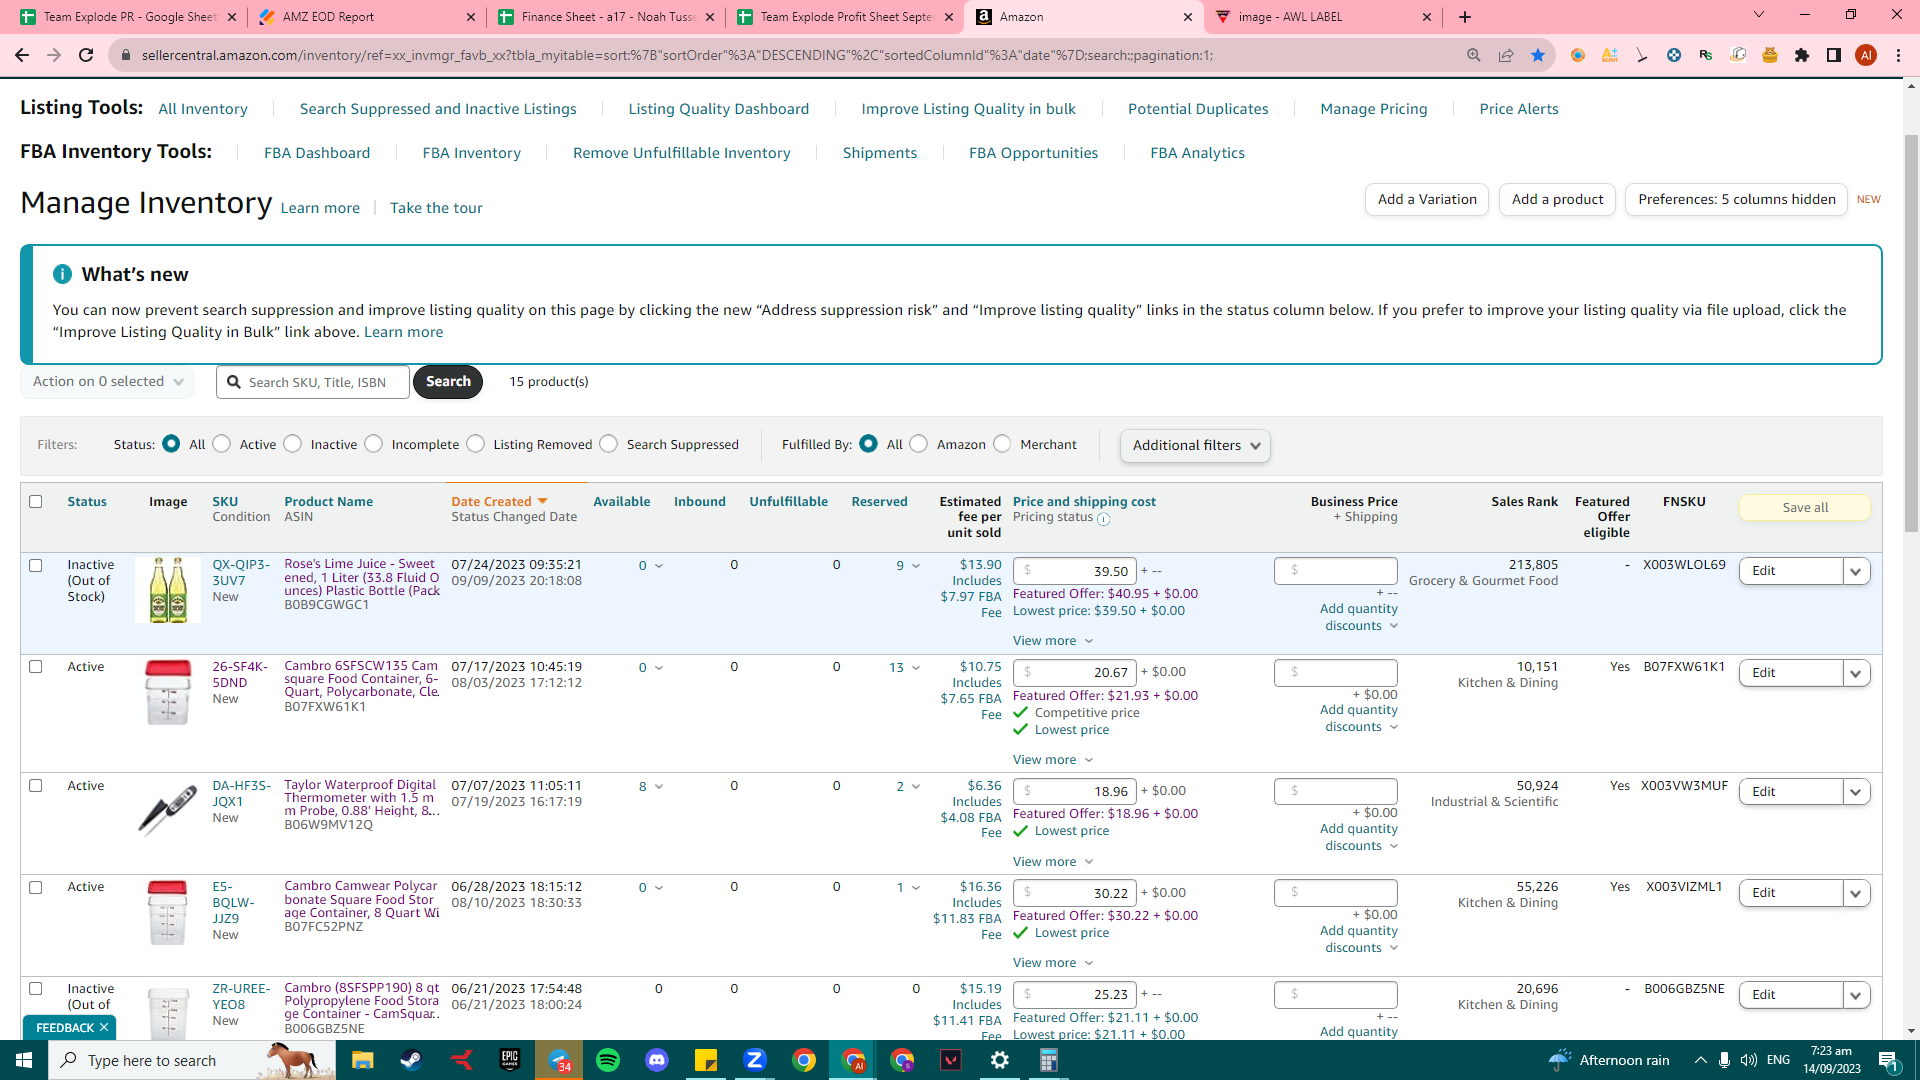
Task: Click the share page icon in address bar
Action: [x=1506, y=55]
